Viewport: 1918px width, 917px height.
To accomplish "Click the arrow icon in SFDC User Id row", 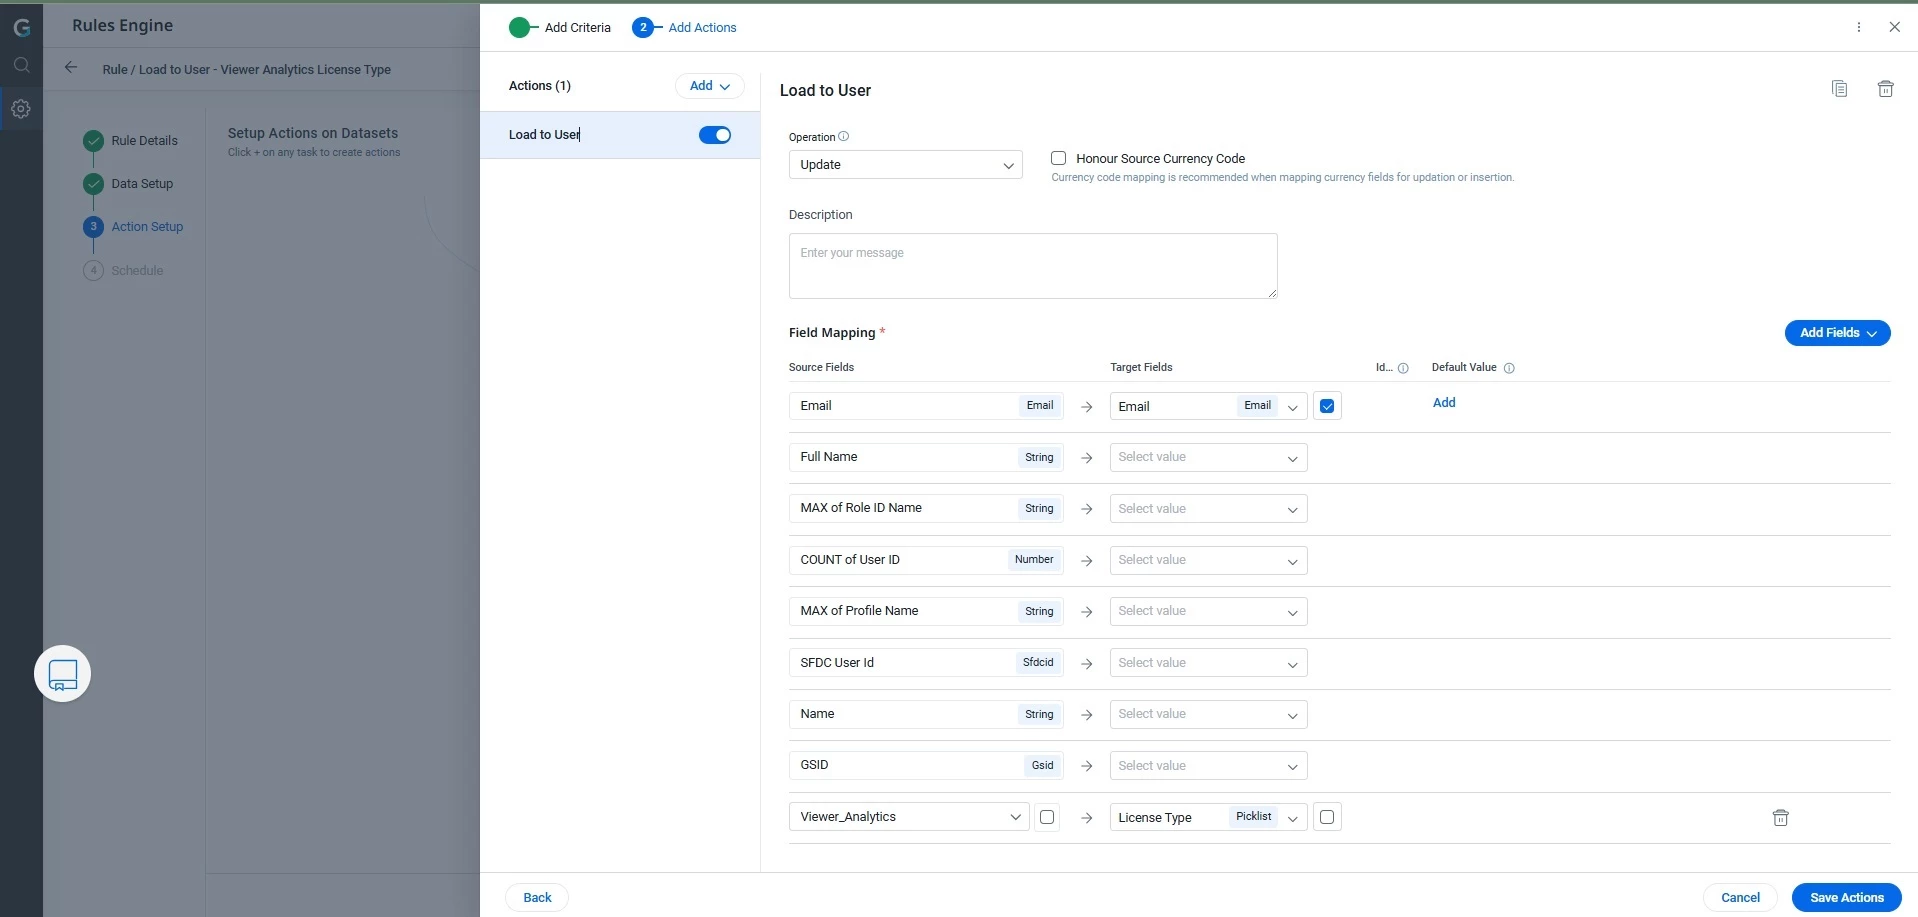I will 1087,664.
